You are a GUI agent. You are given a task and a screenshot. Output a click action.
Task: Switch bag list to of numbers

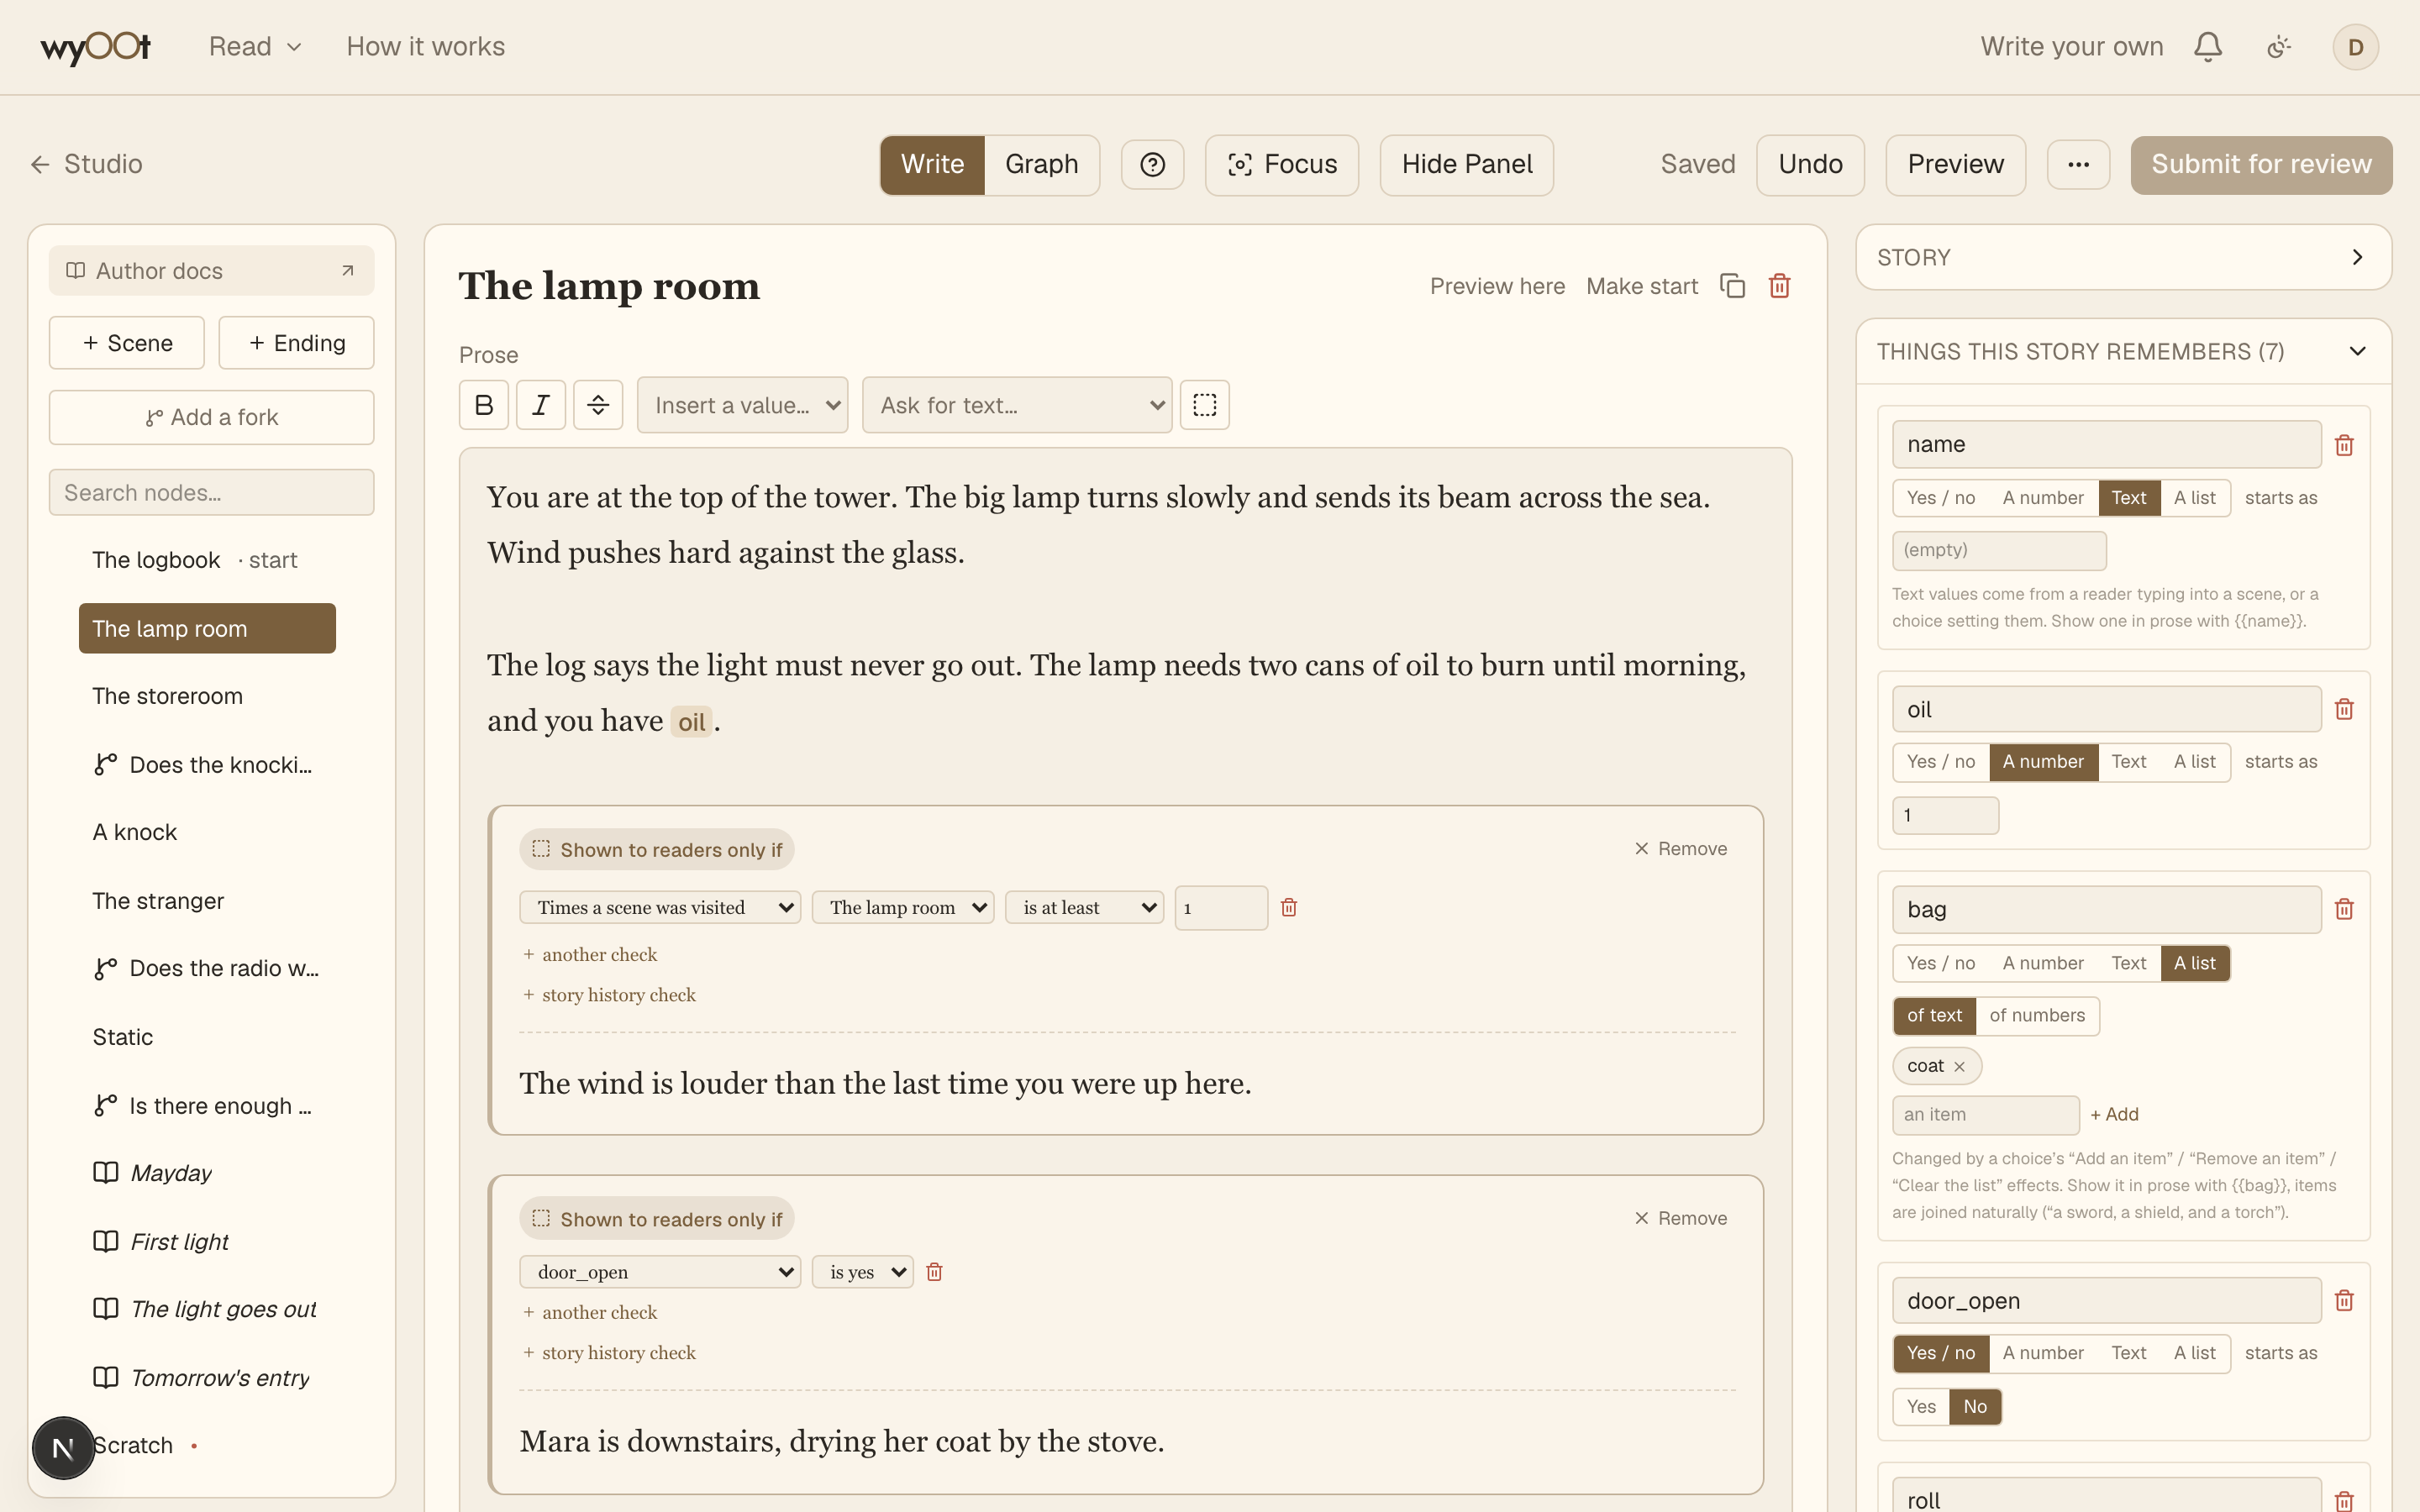pos(2037,1016)
